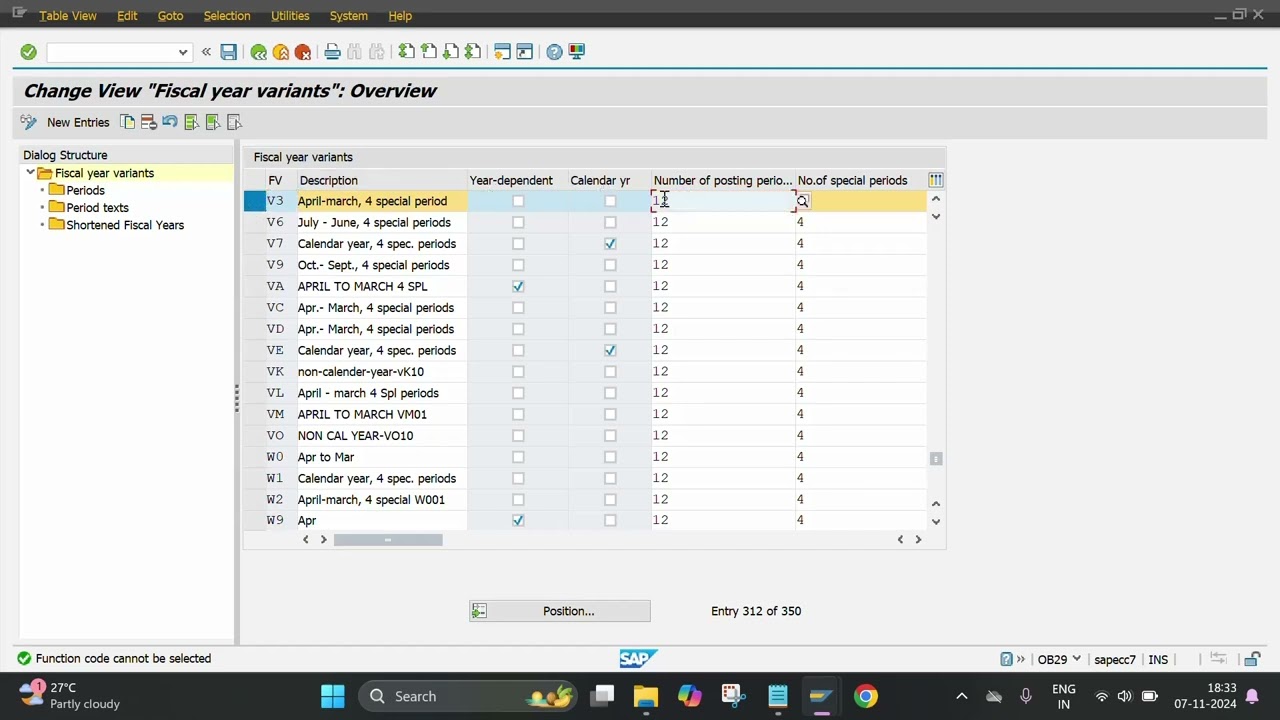Click the Print icon
1280x720 pixels.
click(332, 52)
